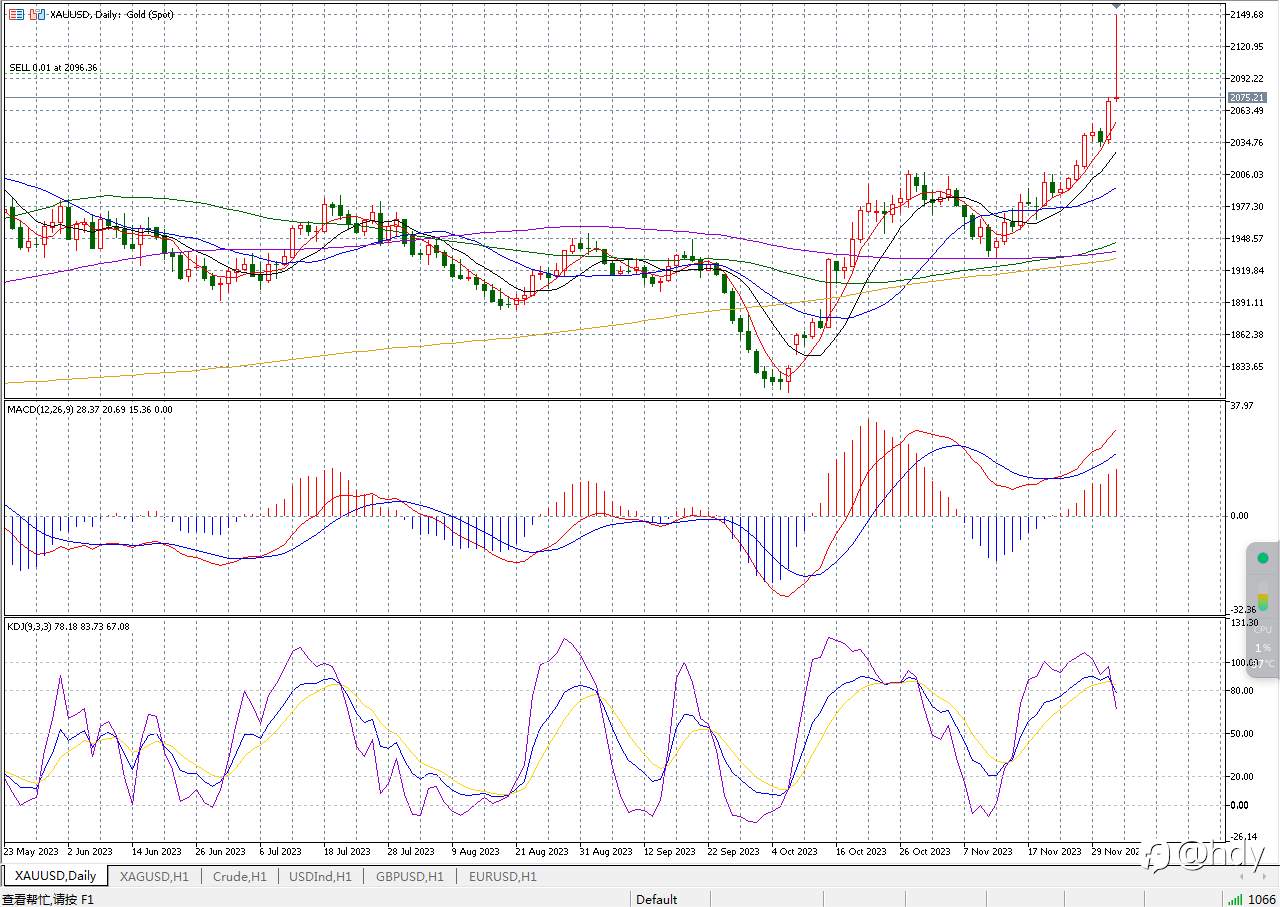This screenshot has height=907, width=1280.
Task: Click the green status dot on side widget
Action: (x=1263, y=558)
